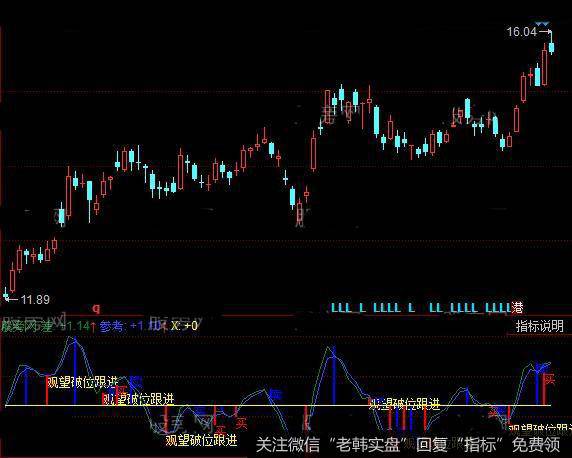
Task: Click the rightmost red 买 buy signal
Action: tap(549, 379)
